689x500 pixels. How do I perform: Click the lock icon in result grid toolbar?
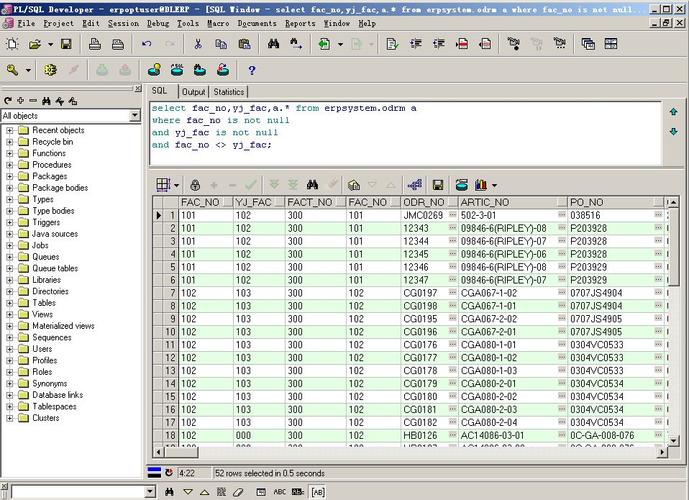pyautogui.click(x=195, y=185)
